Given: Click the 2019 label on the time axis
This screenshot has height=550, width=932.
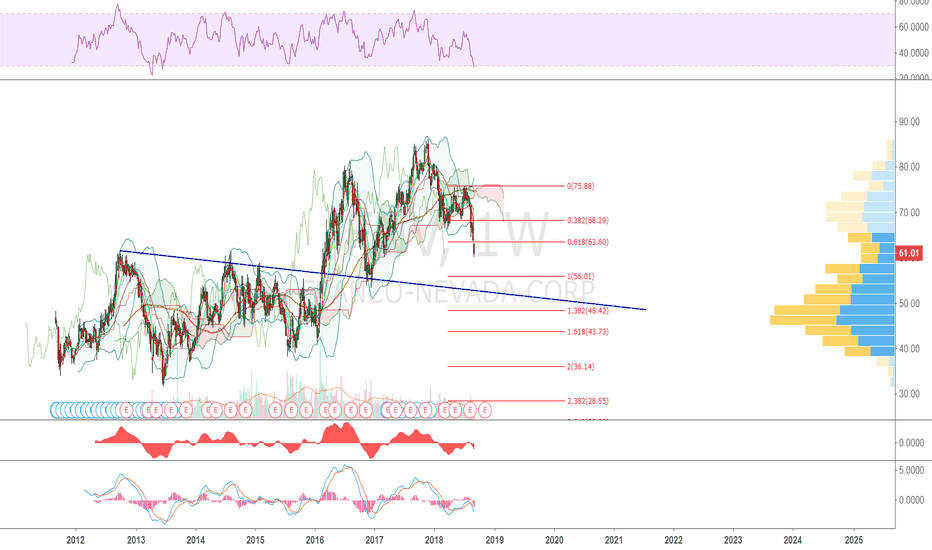Looking at the screenshot, I should point(495,540).
